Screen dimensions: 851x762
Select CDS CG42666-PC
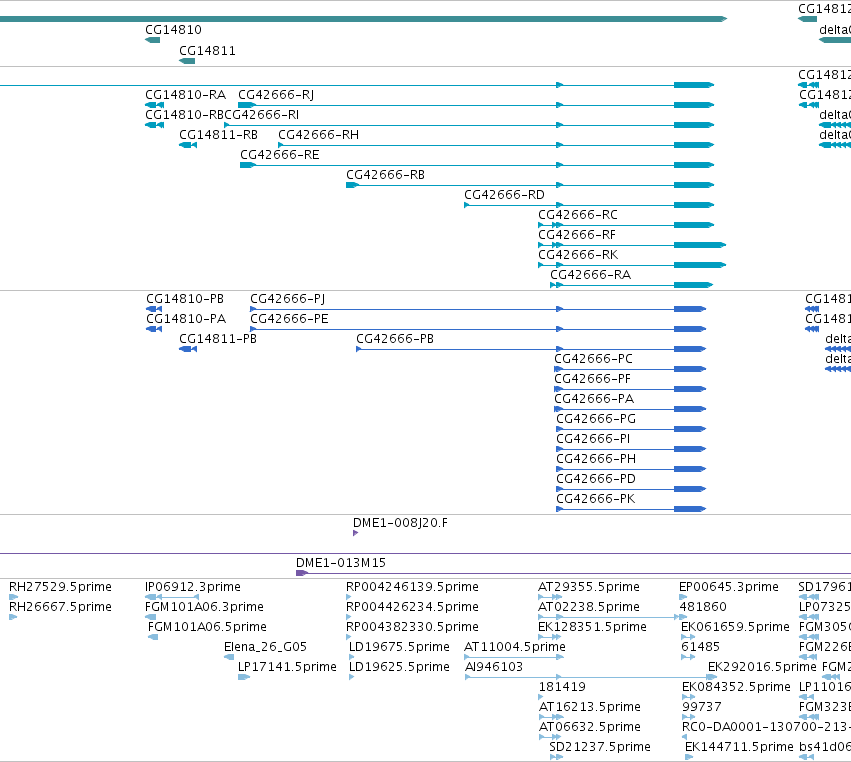pos(594,359)
